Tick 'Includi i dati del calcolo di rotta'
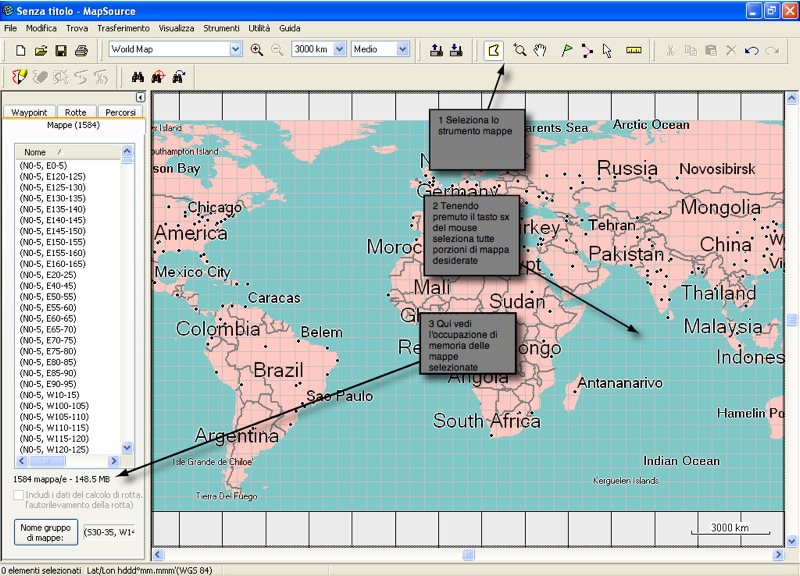Screen dimensions: 800x576 click(18, 495)
